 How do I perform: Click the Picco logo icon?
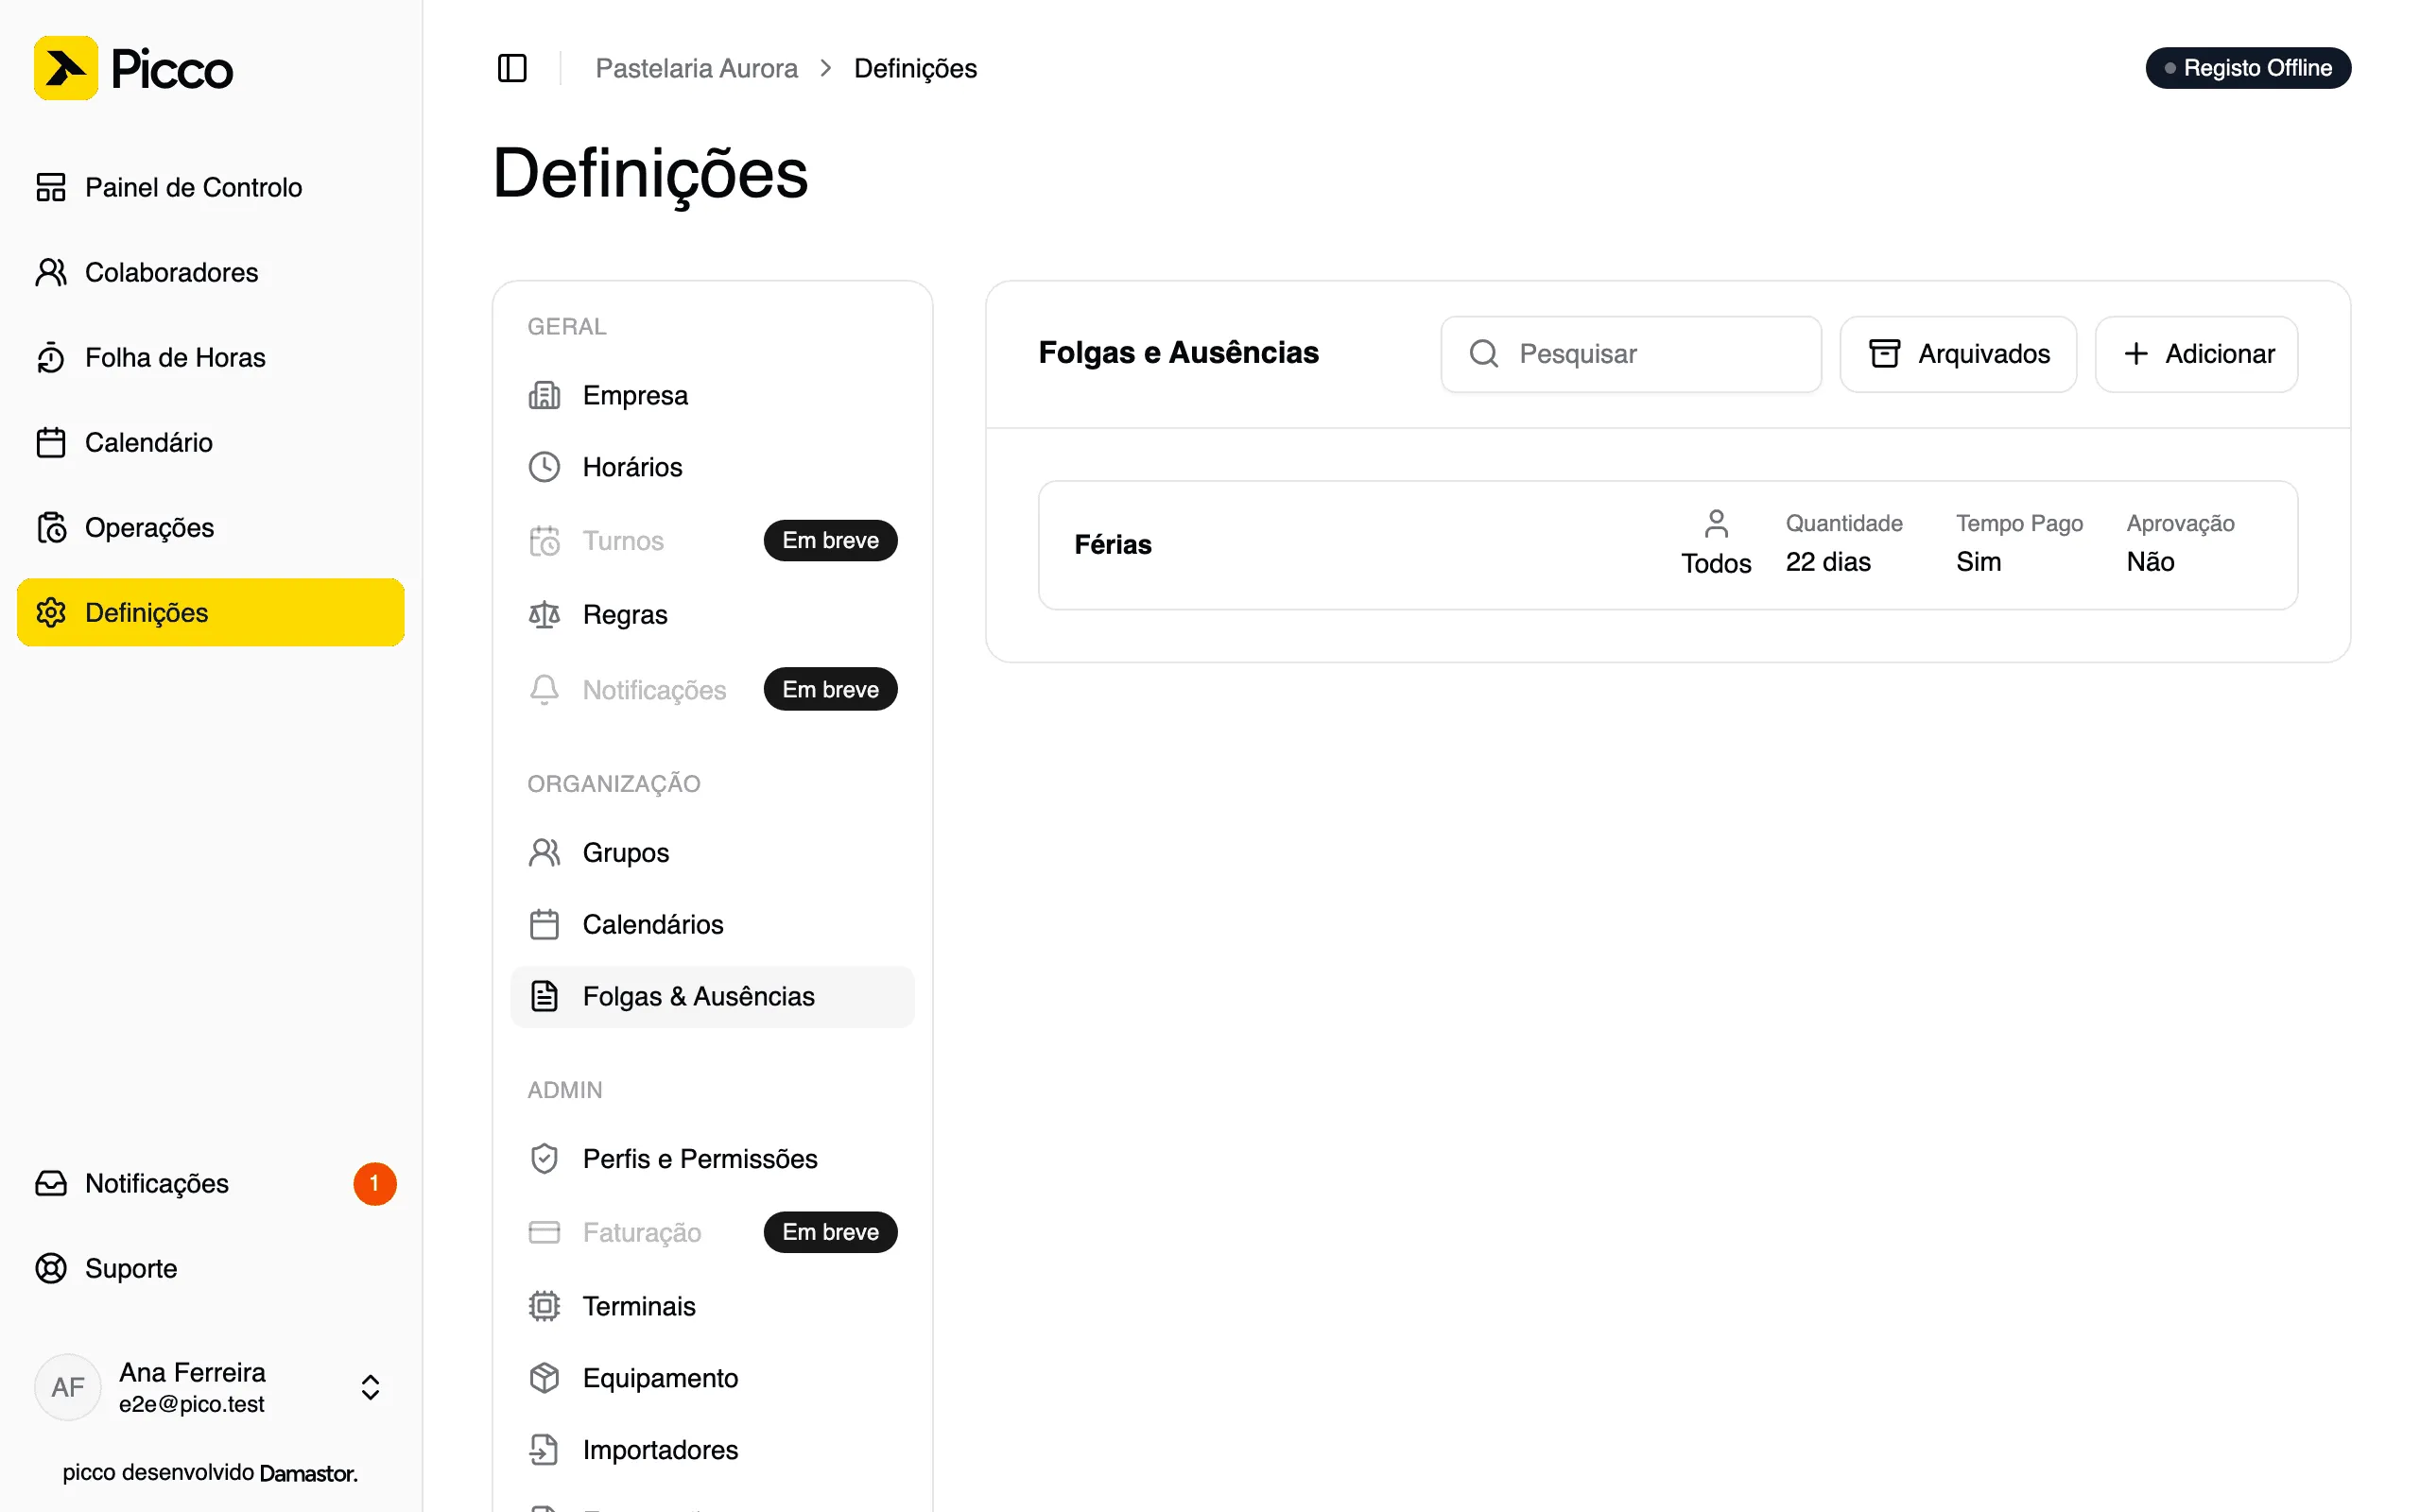point(66,68)
